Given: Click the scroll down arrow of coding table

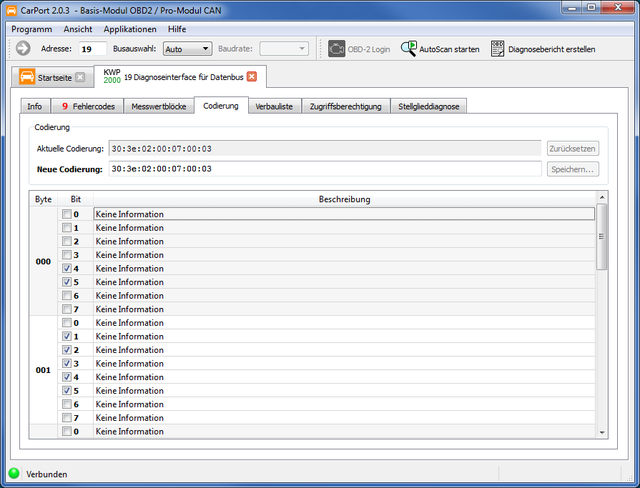Looking at the screenshot, I should (602, 433).
